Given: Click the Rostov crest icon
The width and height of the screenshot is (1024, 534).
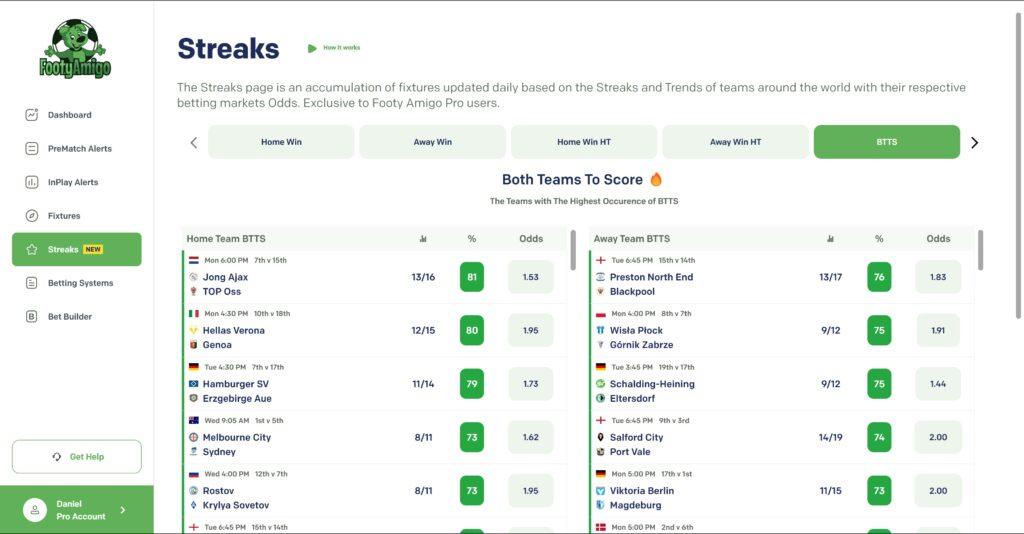Looking at the screenshot, I should [193, 491].
